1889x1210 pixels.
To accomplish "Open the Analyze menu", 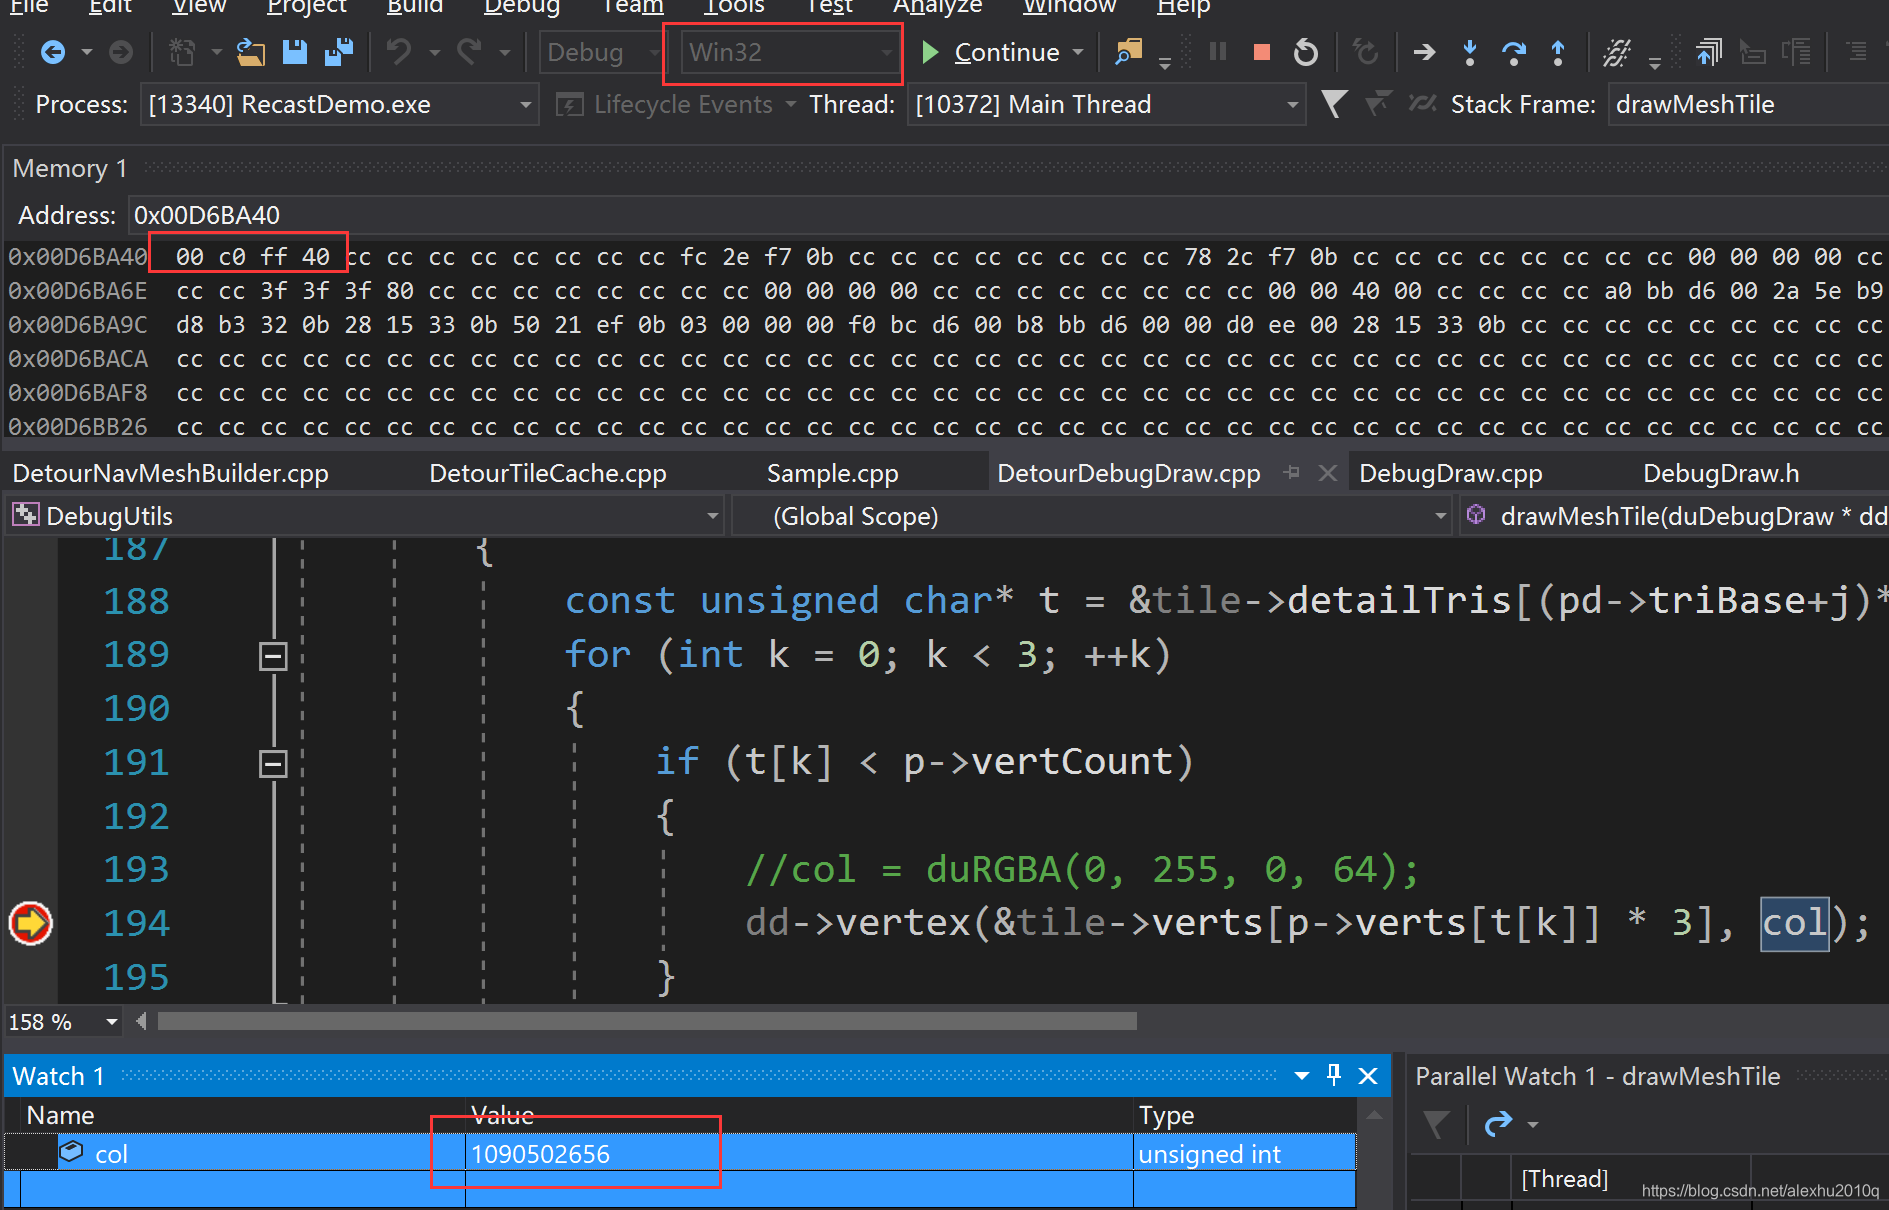I will click(x=937, y=6).
